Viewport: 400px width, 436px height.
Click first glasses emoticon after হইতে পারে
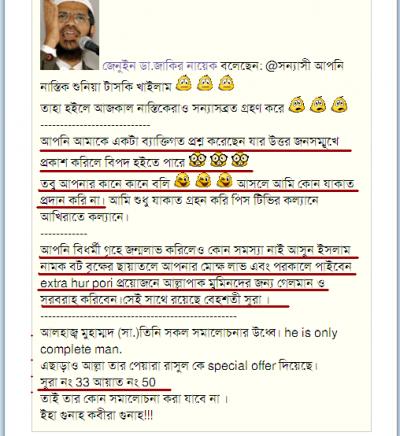197,160
